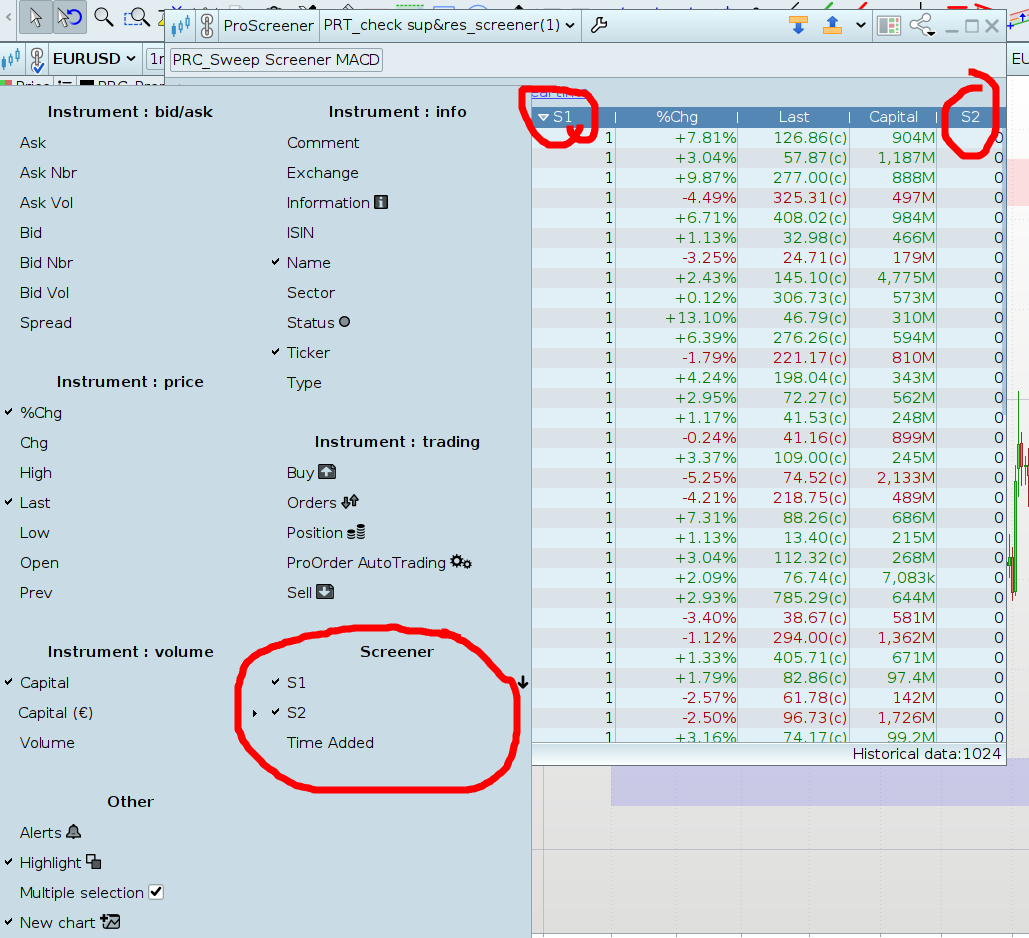This screenshot has height=938, width=1029.
Task: Select the pointer with undo arrow tool
Action: tap(69, 17)
